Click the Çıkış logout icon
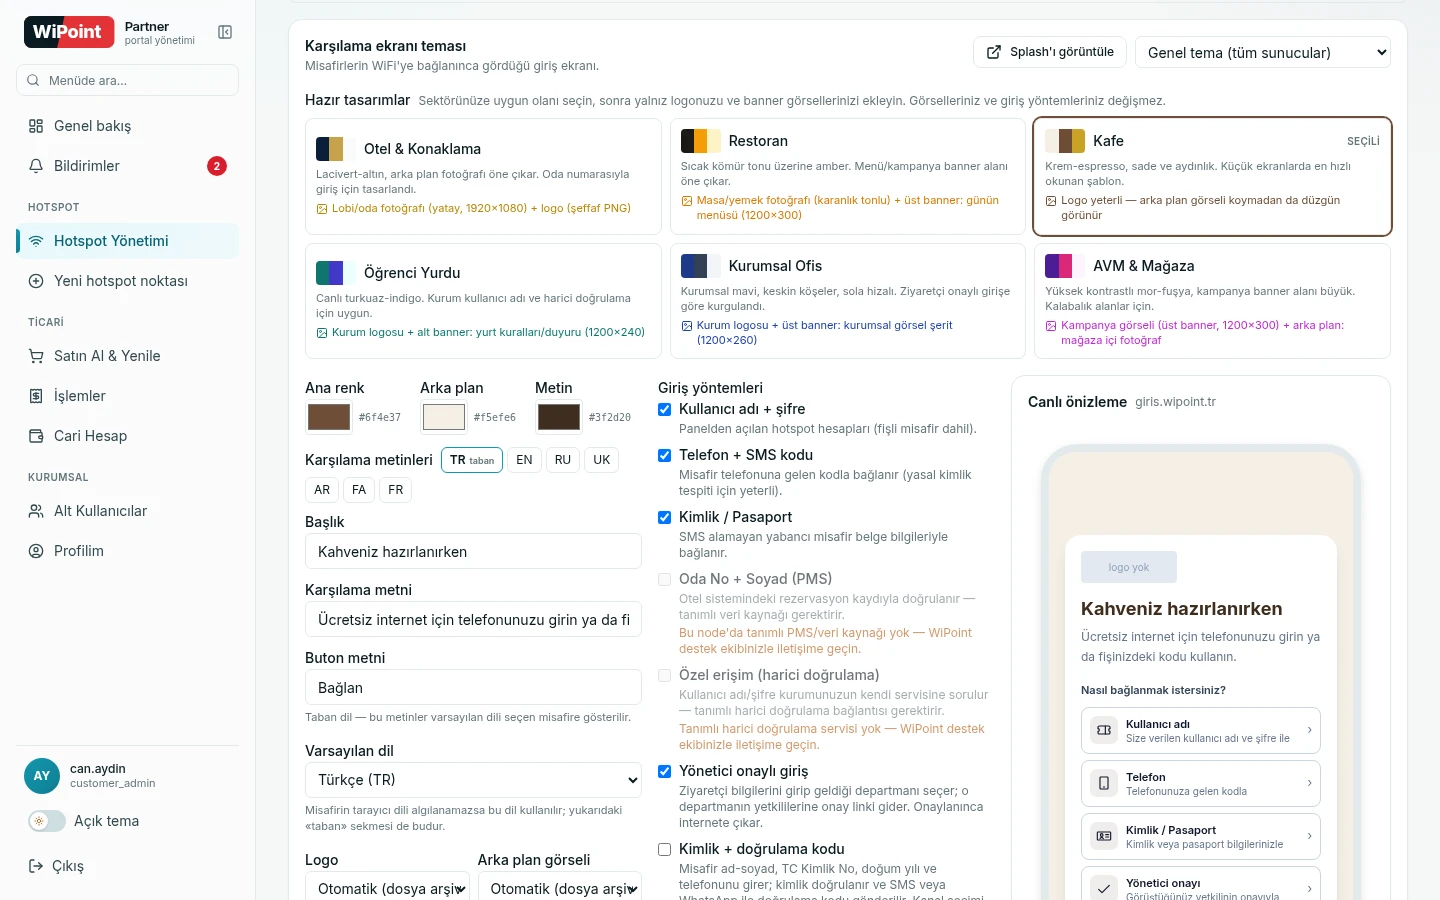The image size is (1440, 900). tap(36, 866)
